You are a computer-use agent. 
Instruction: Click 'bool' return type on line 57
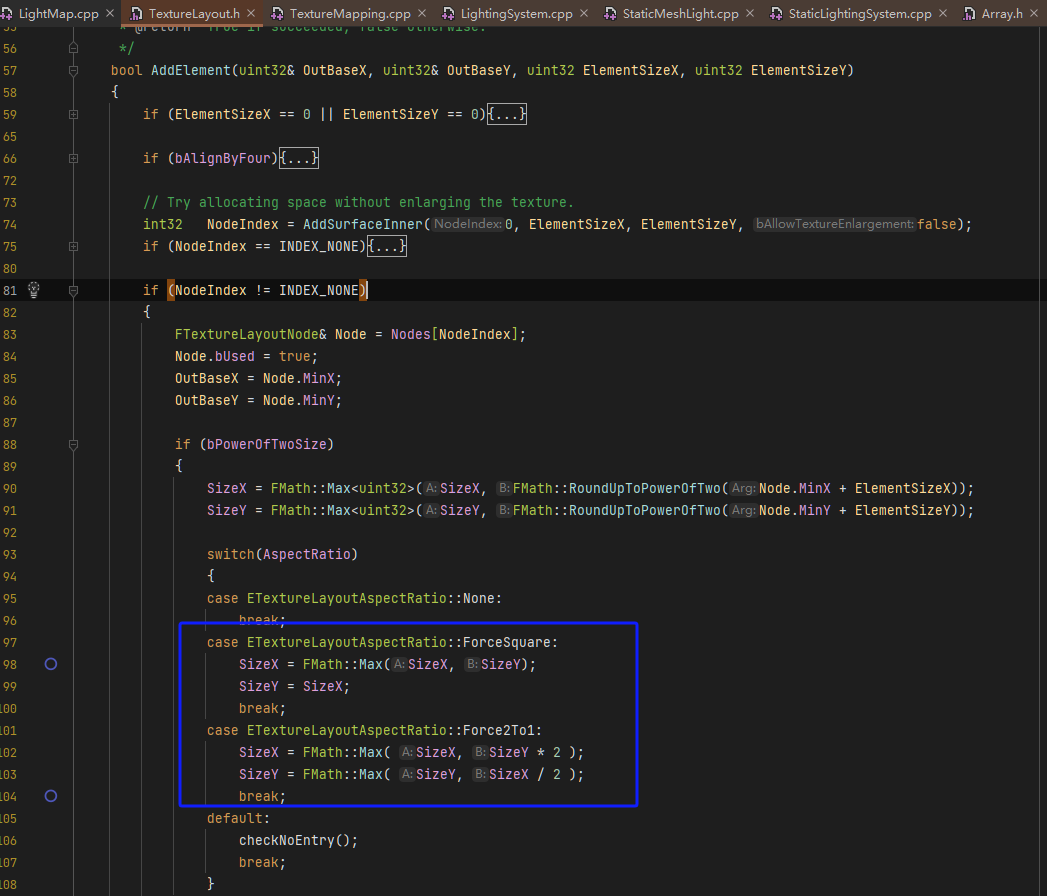(x=127, y=70)
